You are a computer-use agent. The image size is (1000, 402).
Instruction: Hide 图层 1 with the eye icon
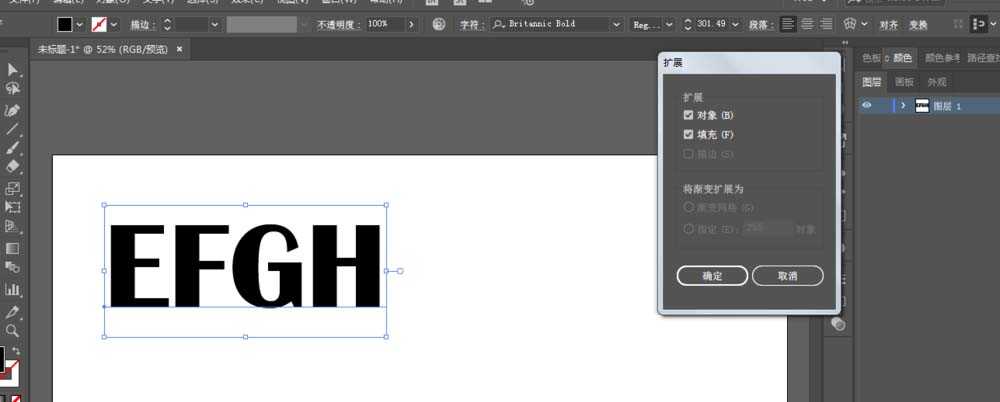click(x=866, y=106)
